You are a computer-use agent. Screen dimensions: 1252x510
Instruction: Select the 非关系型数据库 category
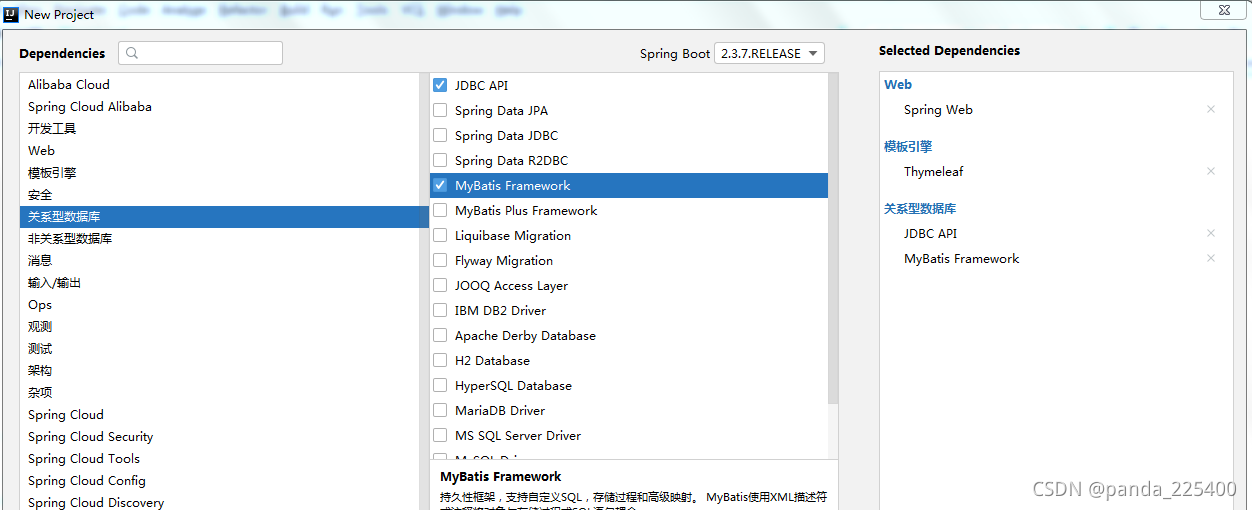pyautogui.click(x=224, y=239)
